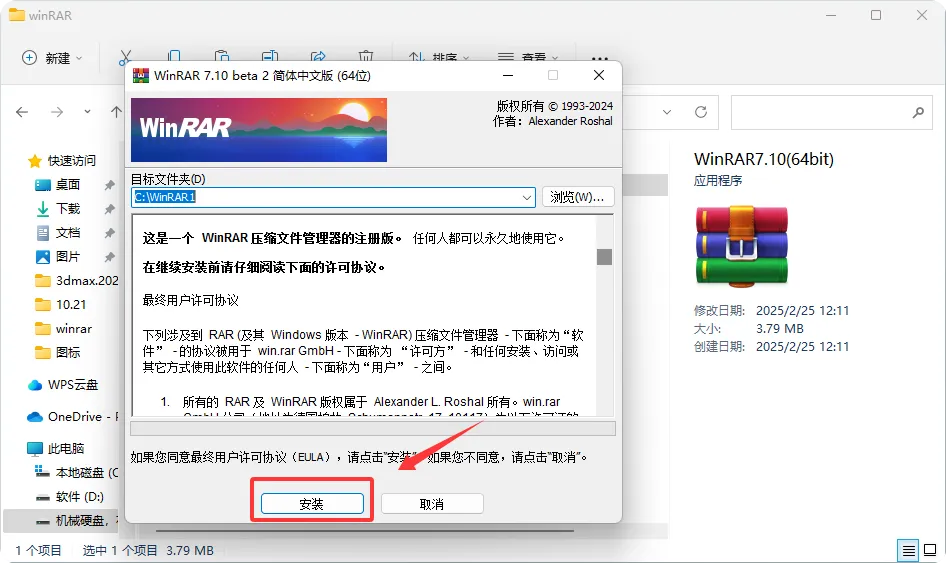Click the delete trash icon in Explorer toolbar
Image resolution: width=946 pixels, height=563 pixels.
click(x=366, y=57)
